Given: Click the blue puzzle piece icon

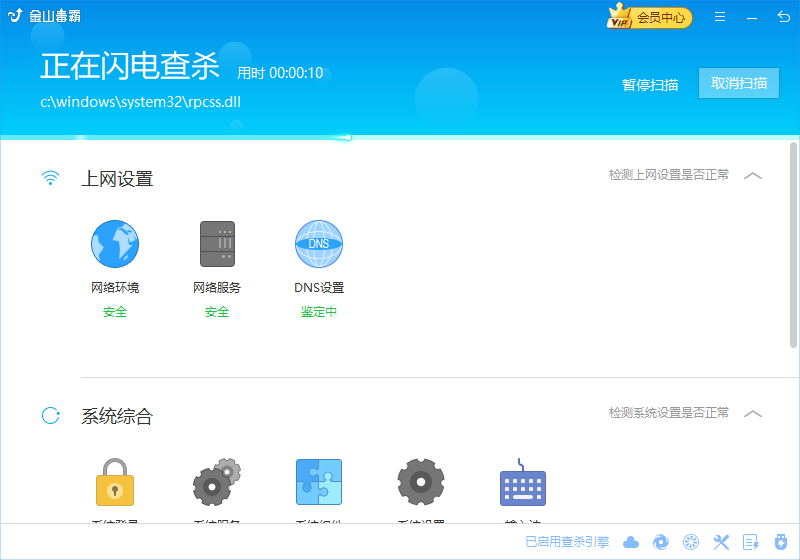Looking at the screenshot, I should [x=319, y=482].
